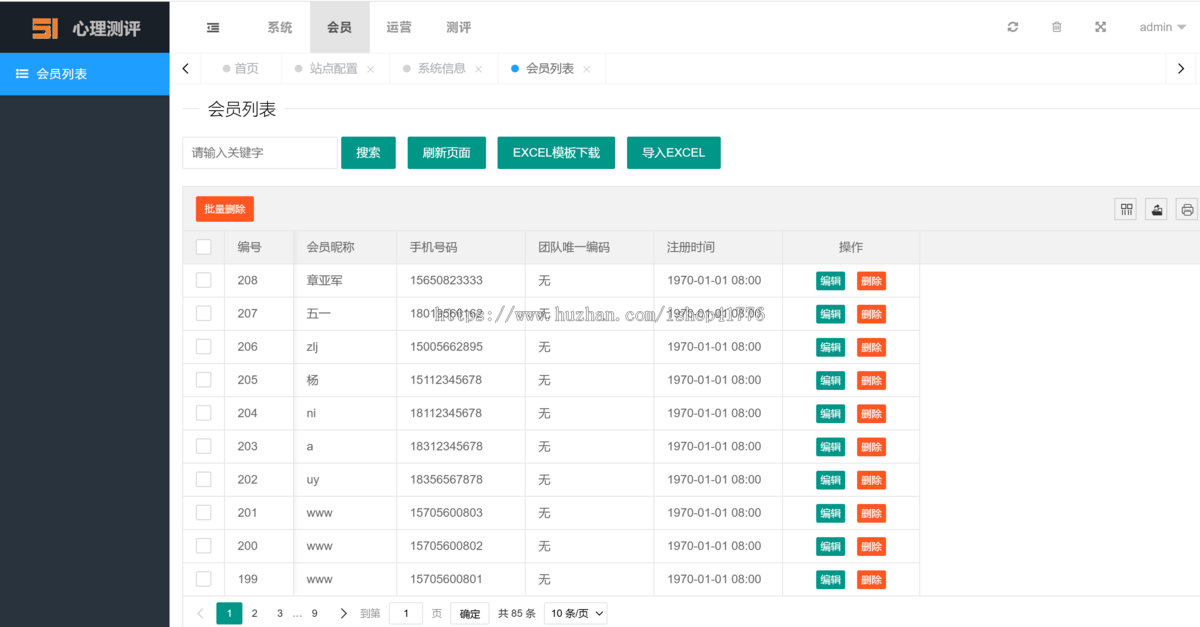1200x627 pixels.
Task: Click 编辑 for member 202
Action: pyautogui.click(x=831, y=480)
